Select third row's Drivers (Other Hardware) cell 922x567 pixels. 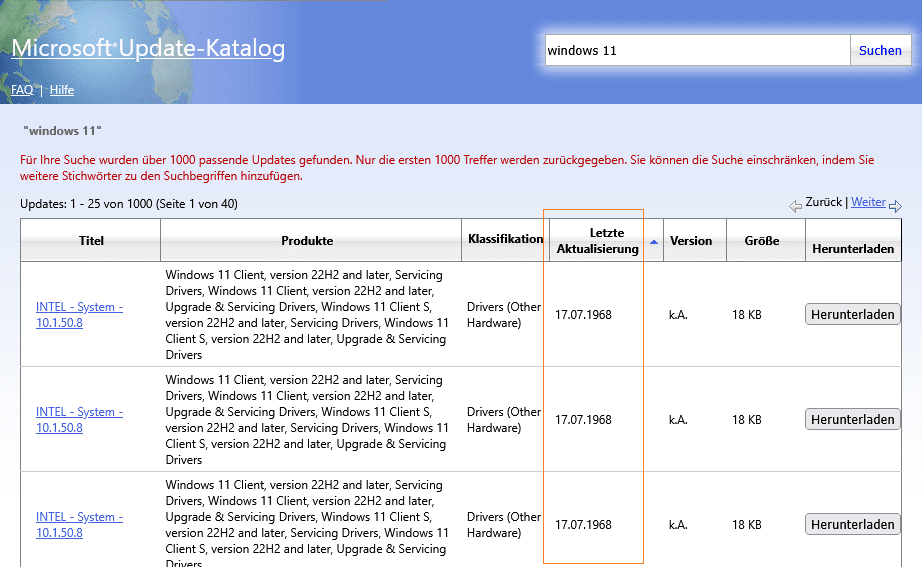(x=504, y=525)
